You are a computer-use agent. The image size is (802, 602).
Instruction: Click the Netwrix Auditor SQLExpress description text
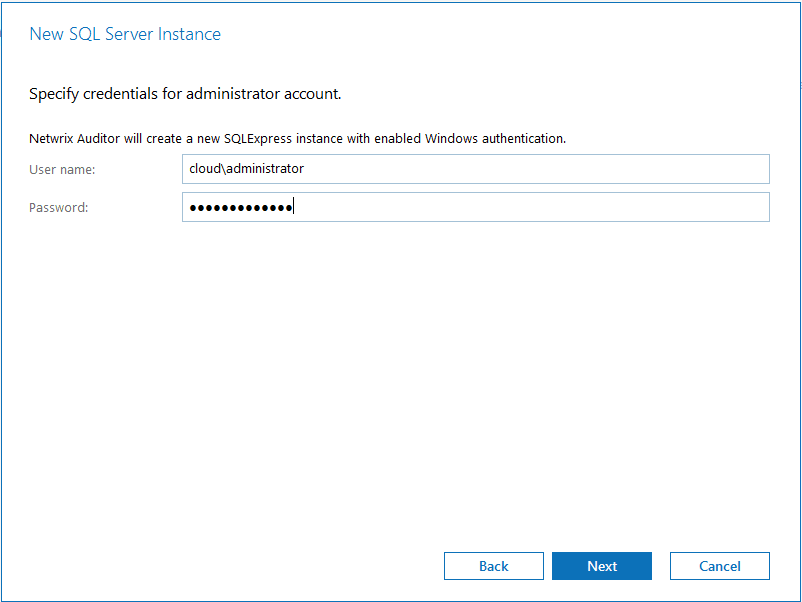click(297, 138)
